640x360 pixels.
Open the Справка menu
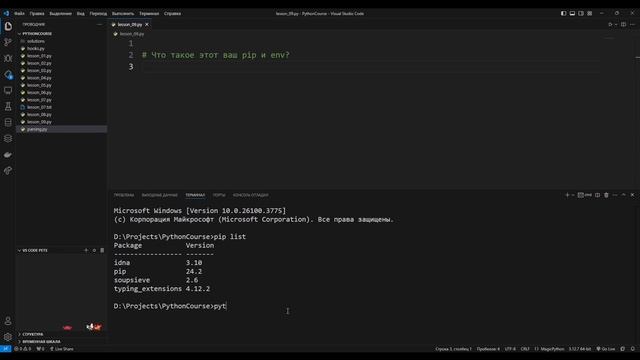173,13
